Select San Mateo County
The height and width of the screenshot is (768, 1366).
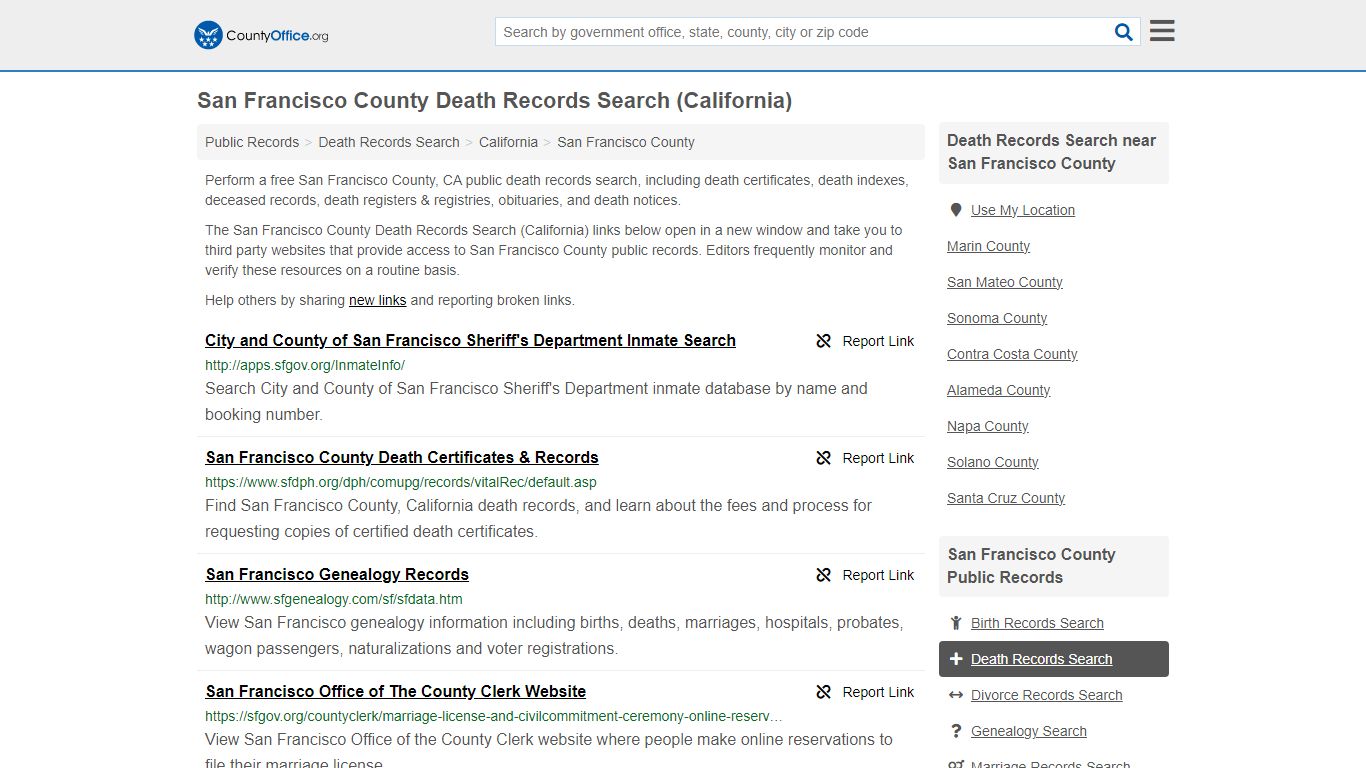[1005, 282]
